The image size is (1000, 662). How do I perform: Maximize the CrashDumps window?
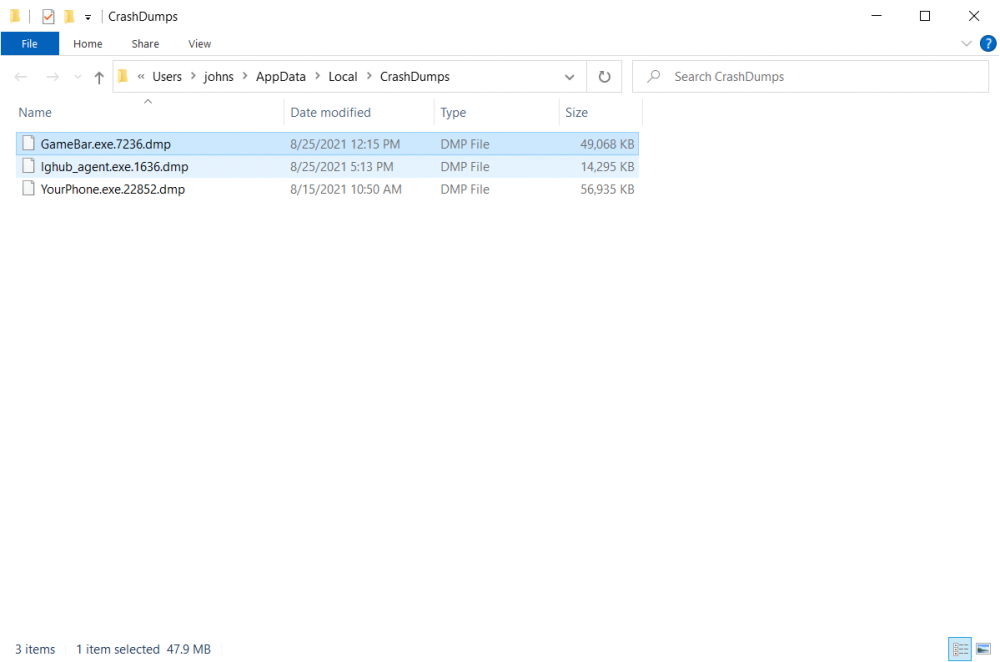click(925, 16)
